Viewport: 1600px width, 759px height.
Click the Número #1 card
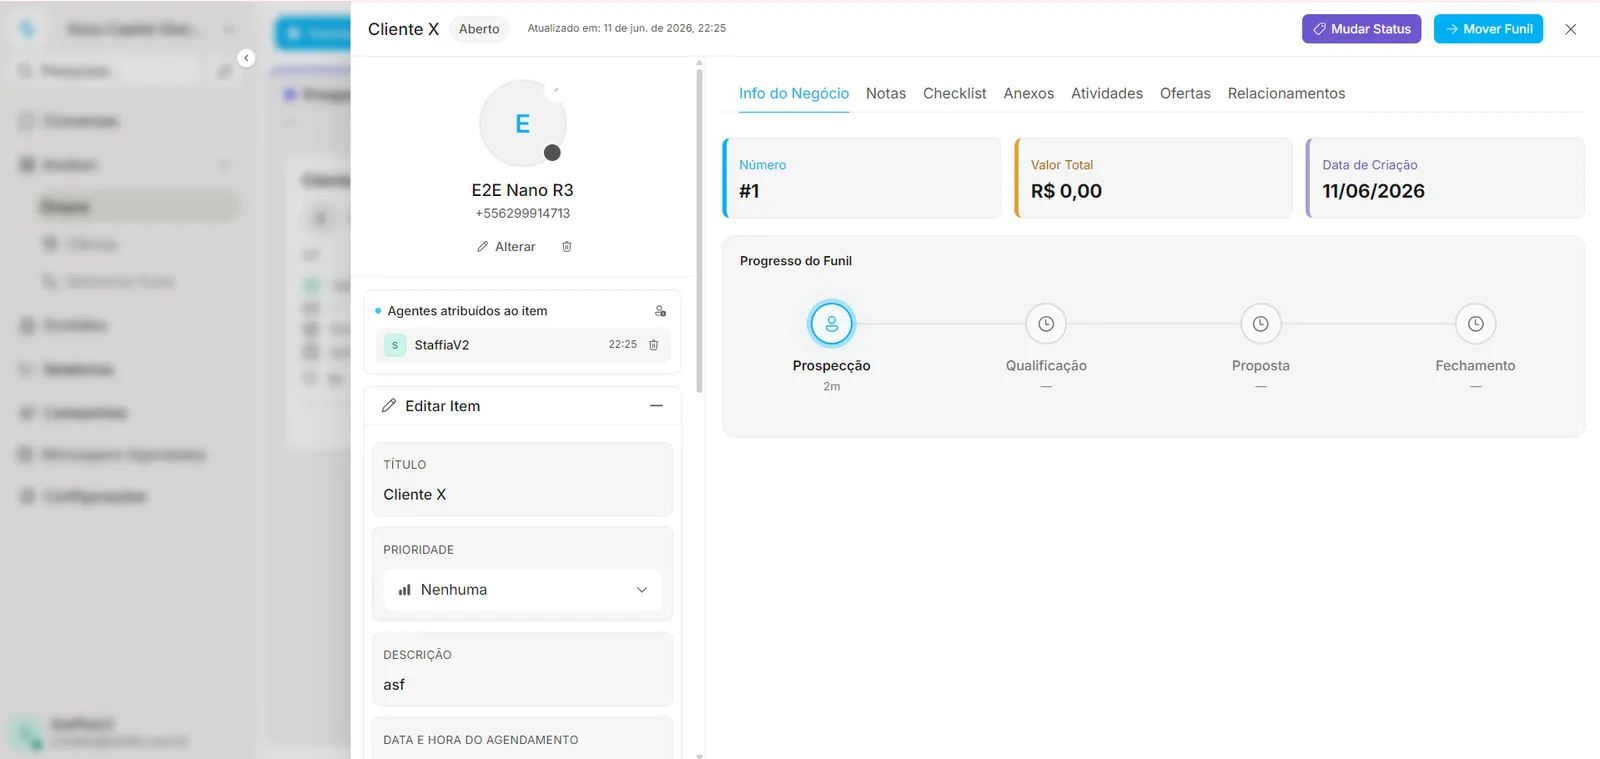coord(862,178)
